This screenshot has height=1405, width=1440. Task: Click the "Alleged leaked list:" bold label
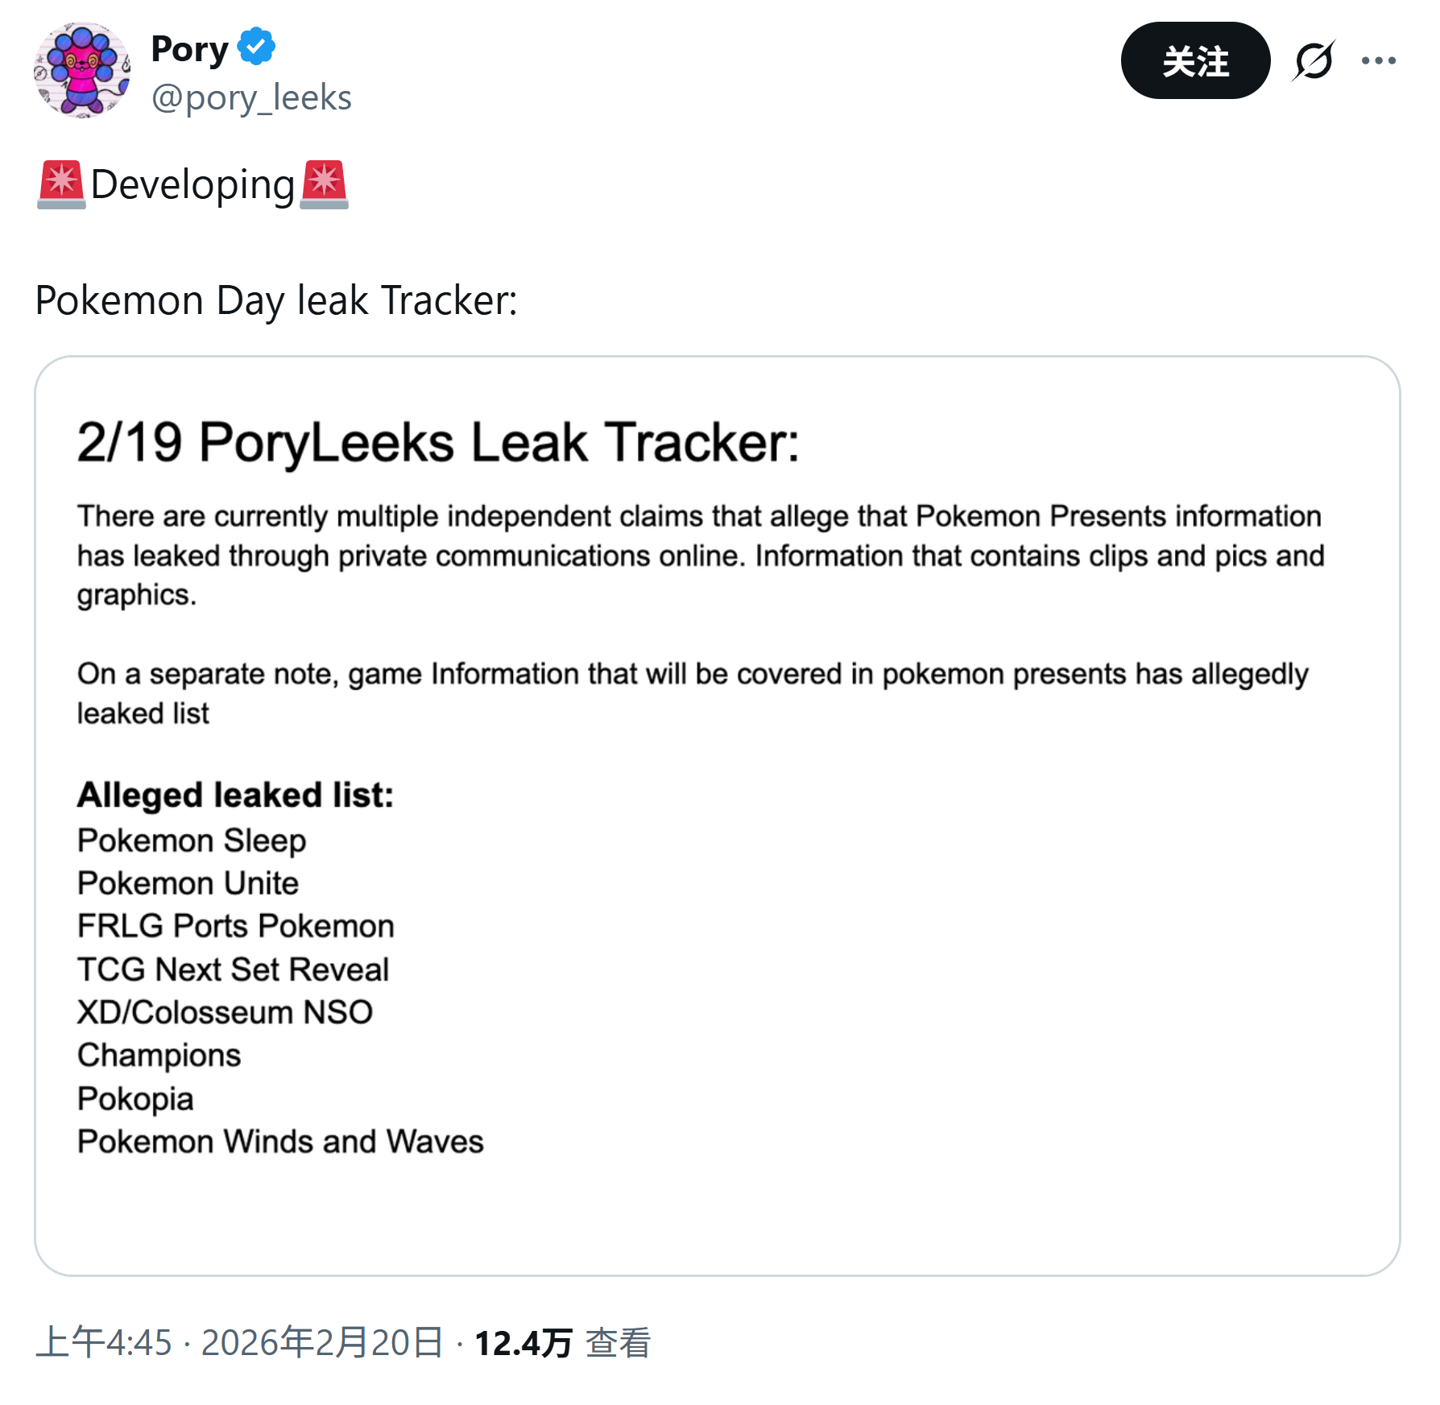pyautogui.click(x=235, y=795)
